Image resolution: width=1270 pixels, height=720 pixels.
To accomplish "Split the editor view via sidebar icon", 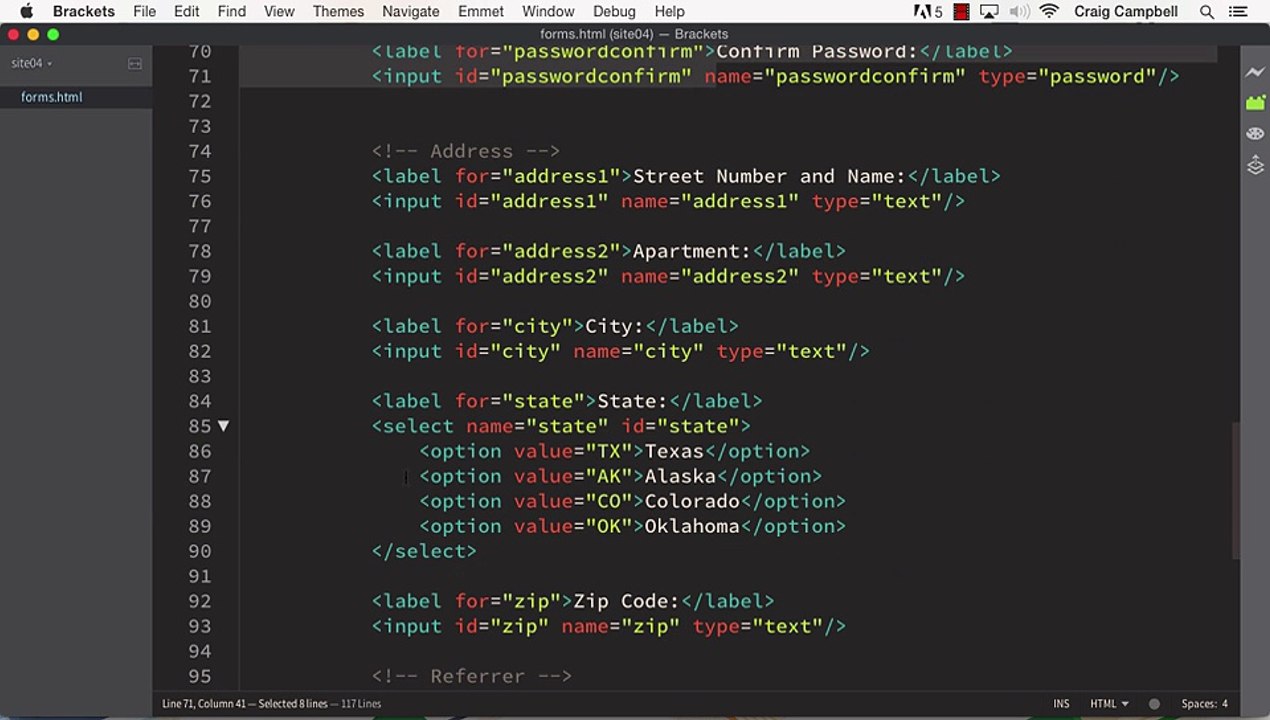I will pyautogui.click(x=135, y=64).
